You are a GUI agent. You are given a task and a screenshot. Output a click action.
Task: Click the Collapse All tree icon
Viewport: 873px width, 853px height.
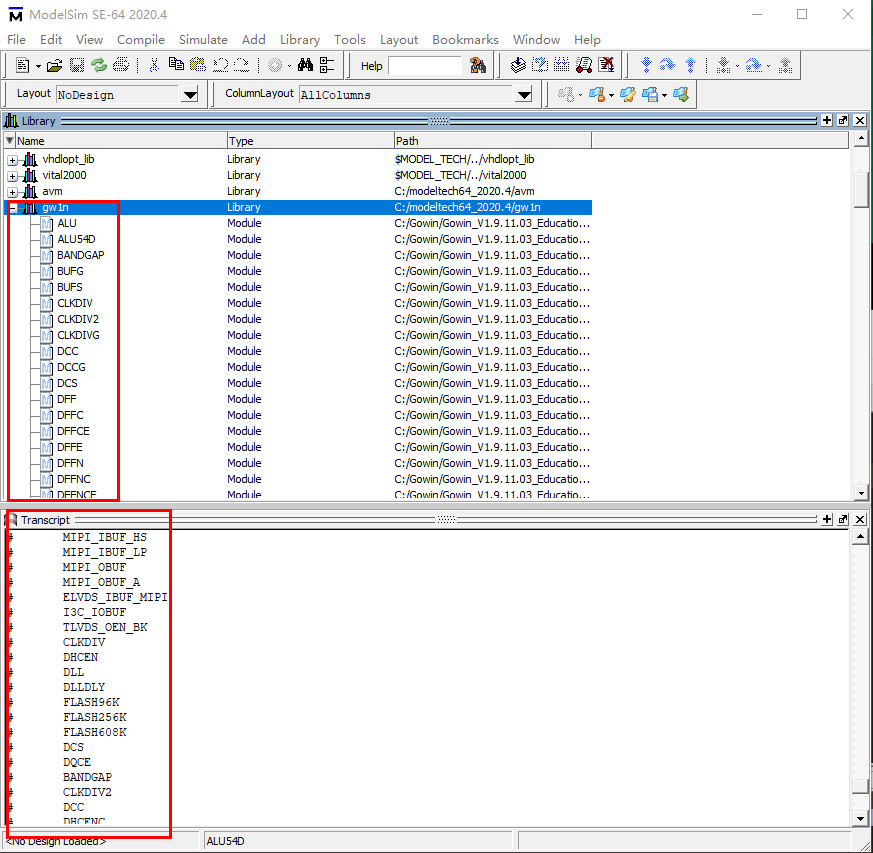pos(327,66)
